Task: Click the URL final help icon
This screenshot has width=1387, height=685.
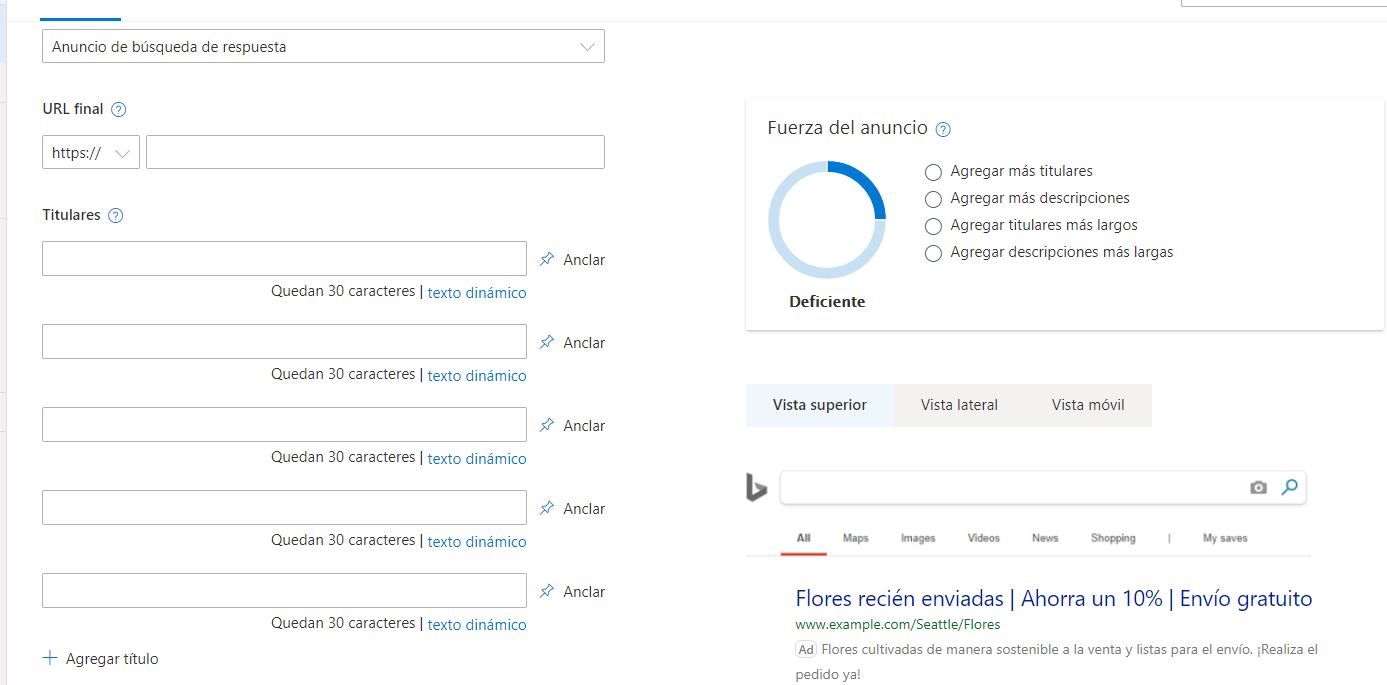Action: [x=118, y=109]
